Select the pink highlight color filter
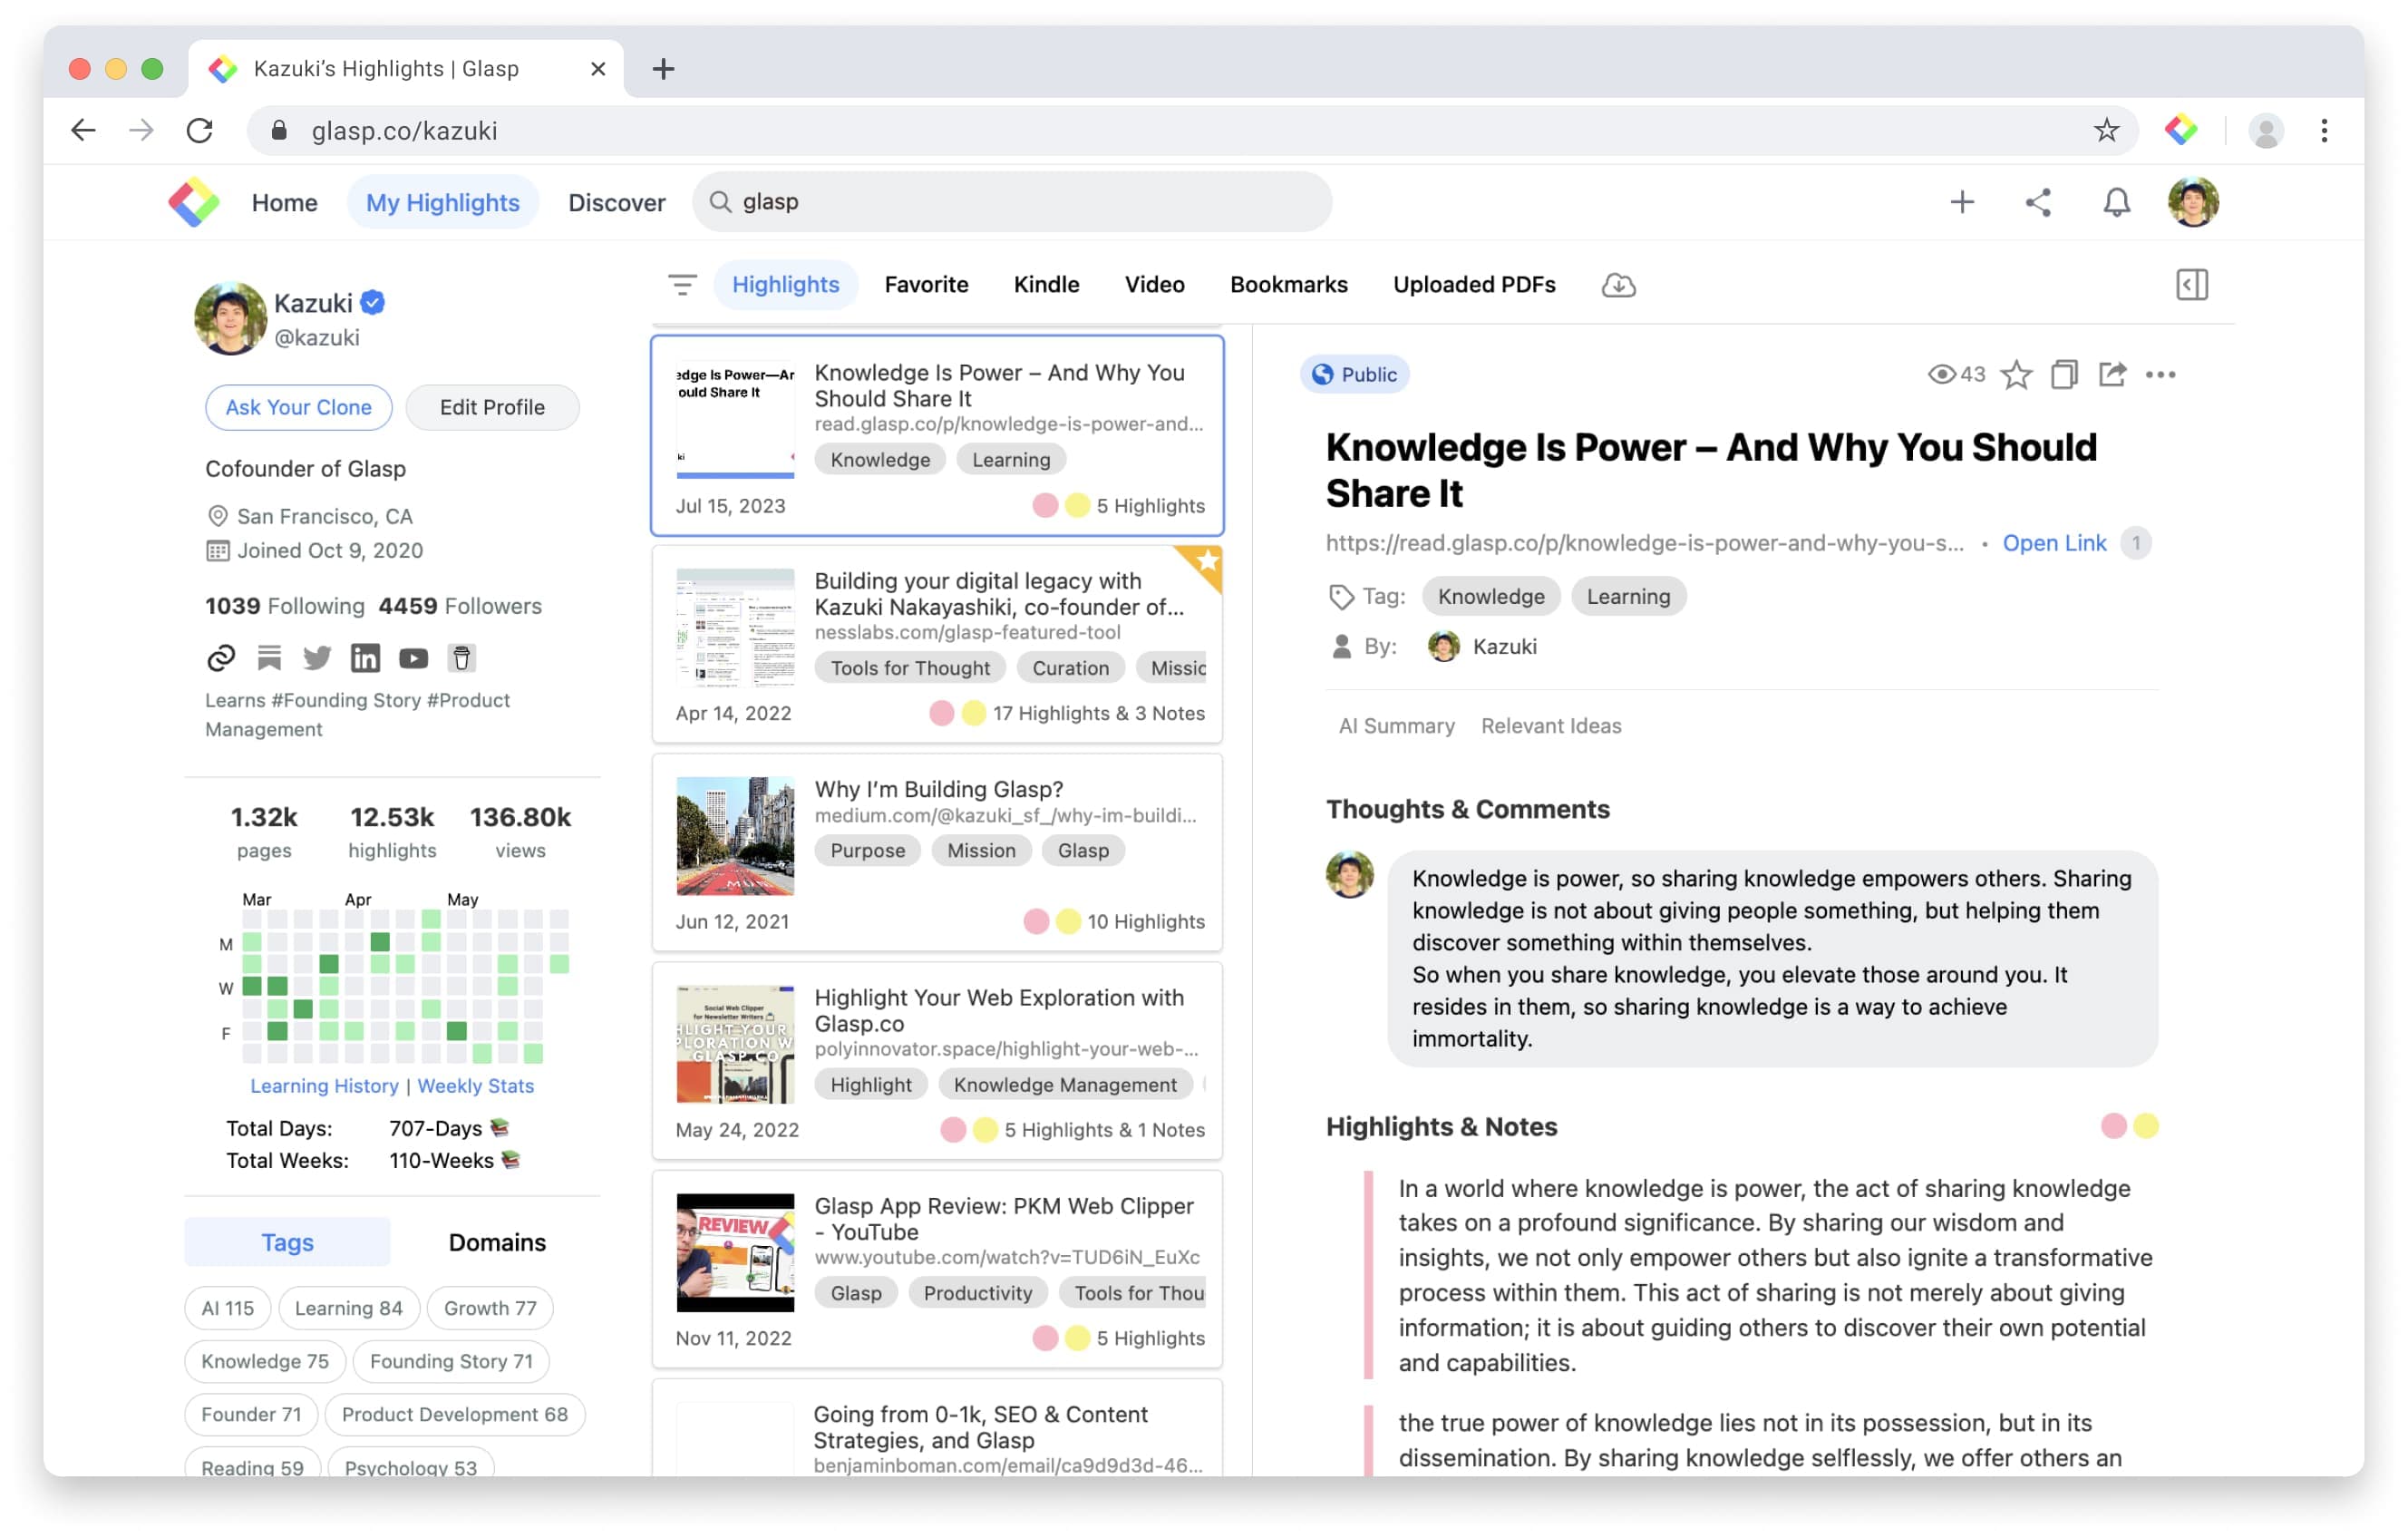 click(2112, 1126)
